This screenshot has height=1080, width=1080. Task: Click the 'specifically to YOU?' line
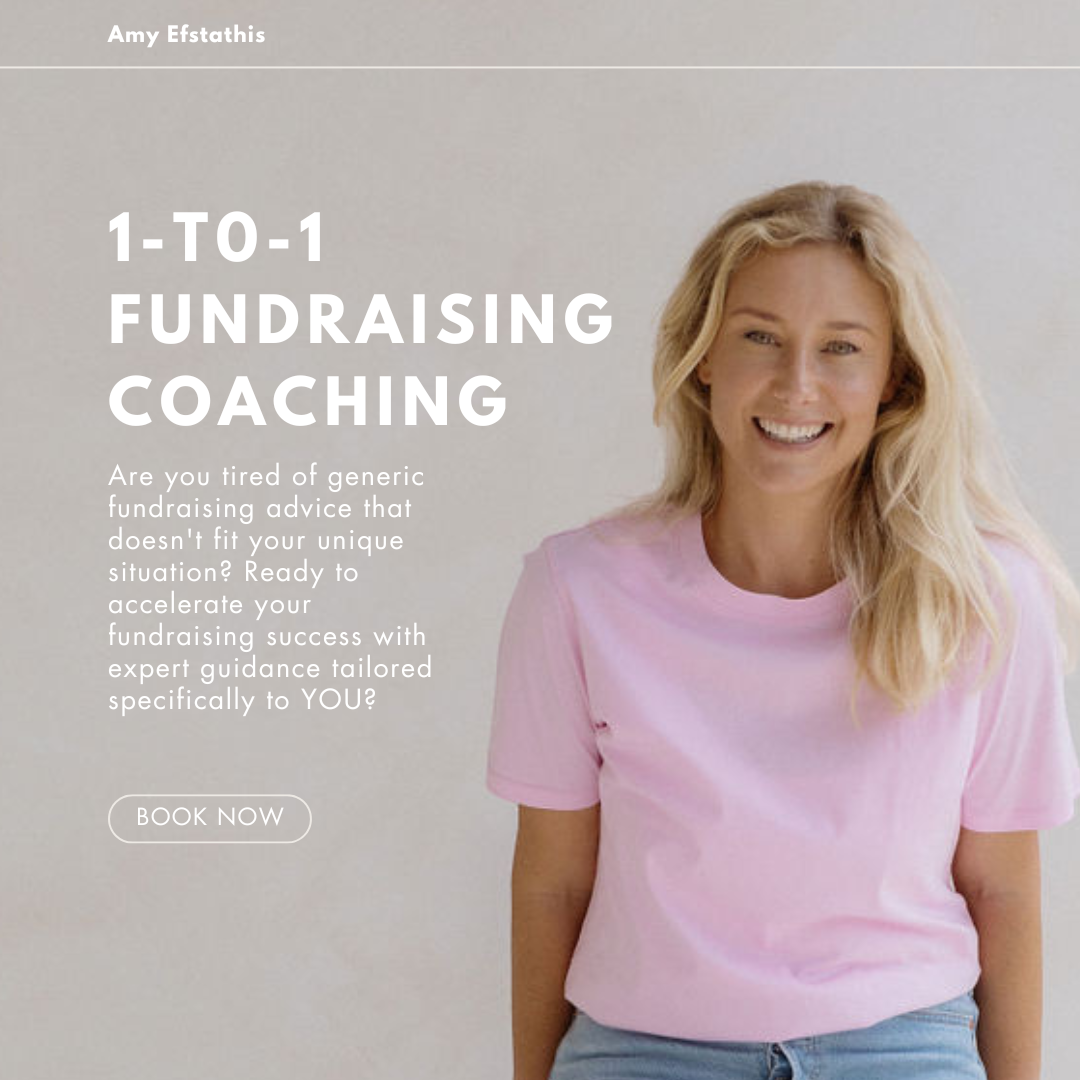point(242,700)
